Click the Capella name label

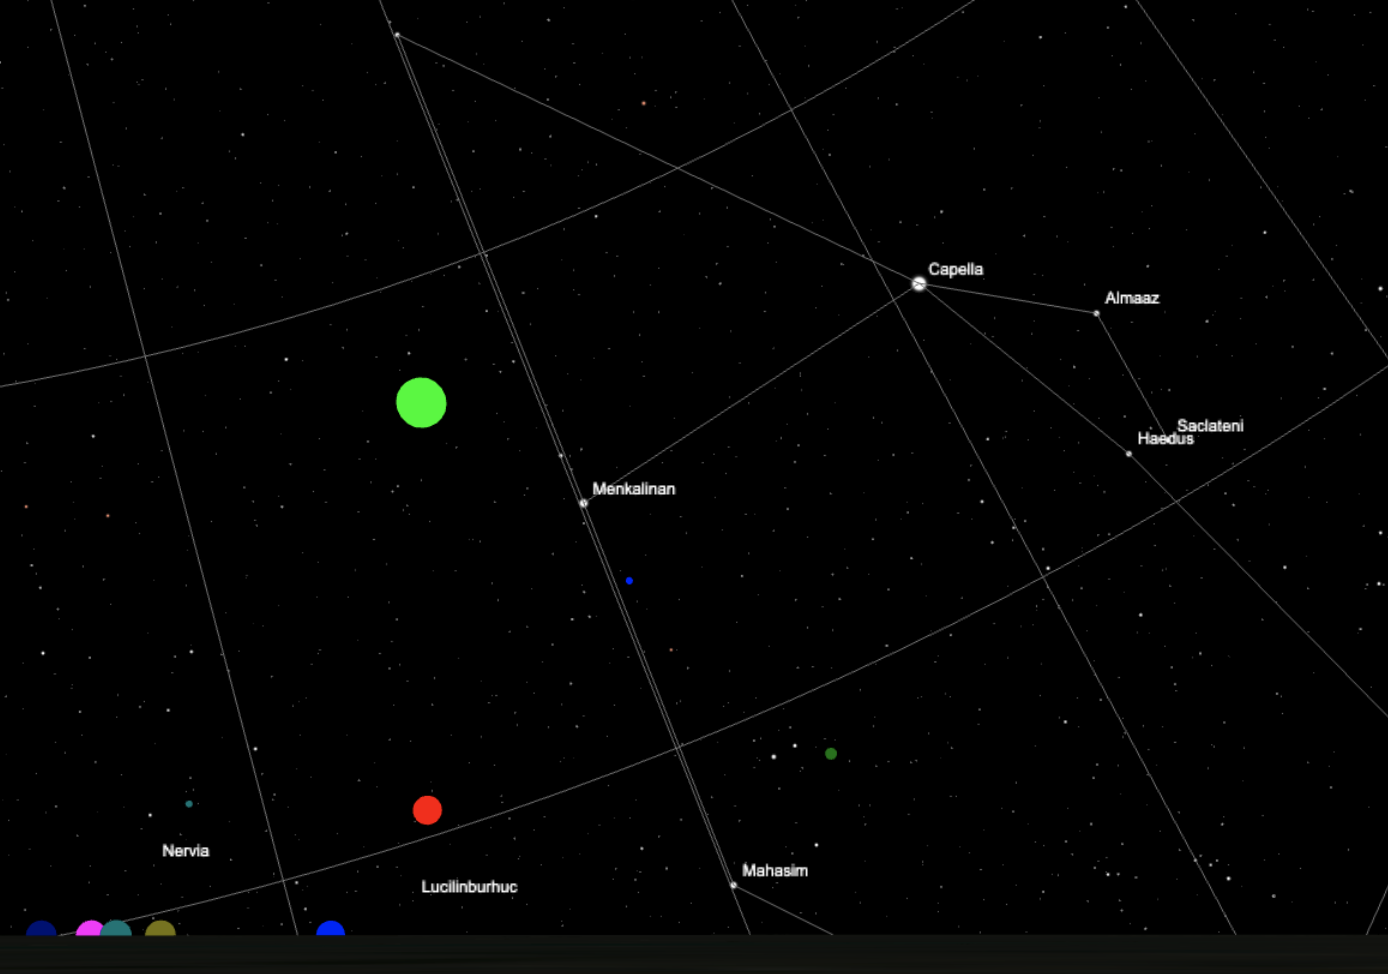click(x=955, y=269)
